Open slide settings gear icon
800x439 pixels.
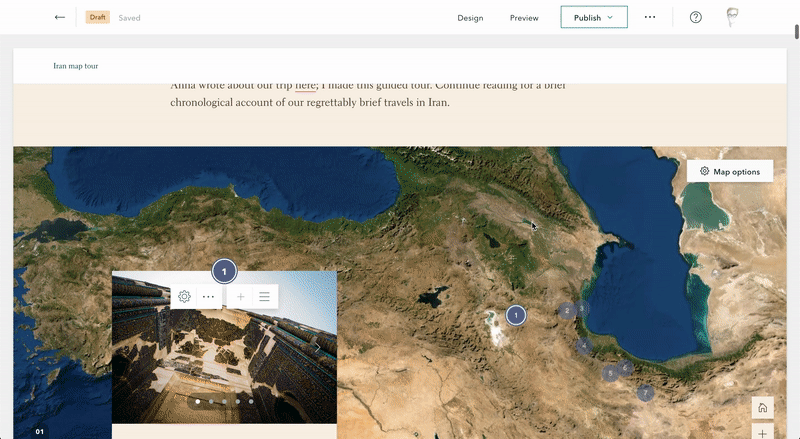[184, 297]
